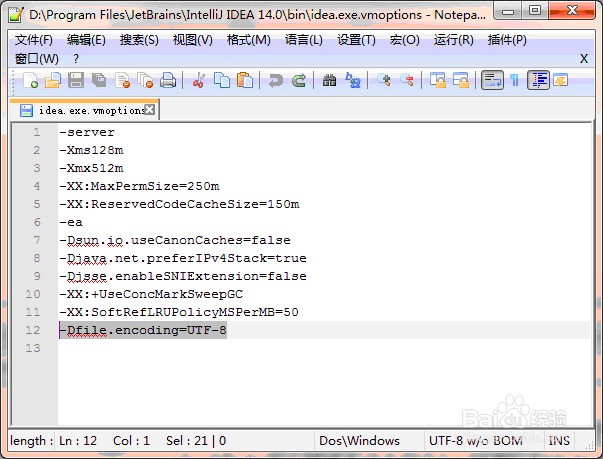The width and height of the screenshot is (603, 459).
Task: Toggle Show all characters pilcrow icon
Action: (515, 81)
